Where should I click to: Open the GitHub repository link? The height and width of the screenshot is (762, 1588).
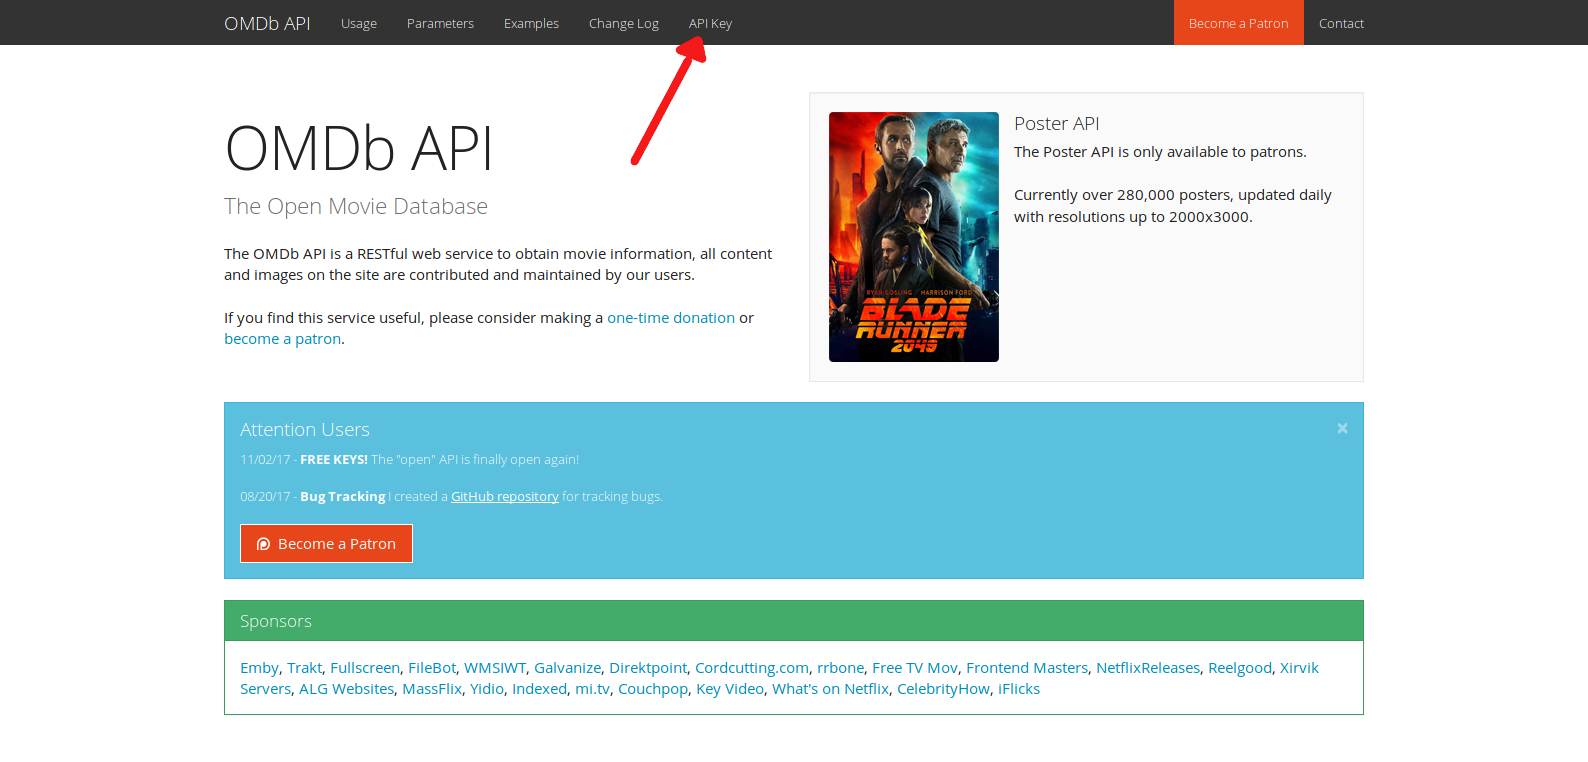[505, 497]
